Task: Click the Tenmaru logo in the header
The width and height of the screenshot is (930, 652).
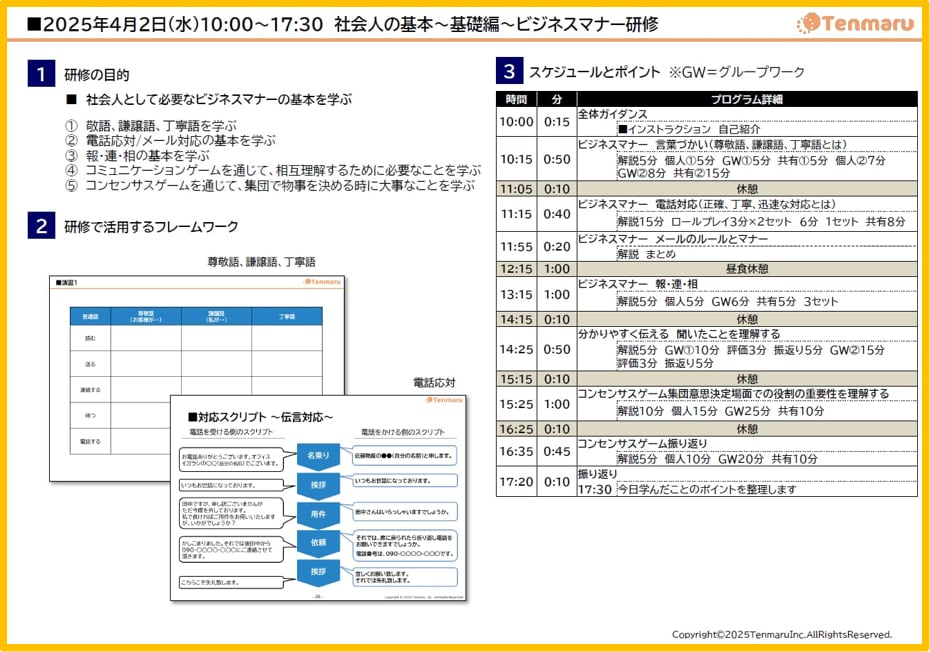Action: click(x=856, y=23)
